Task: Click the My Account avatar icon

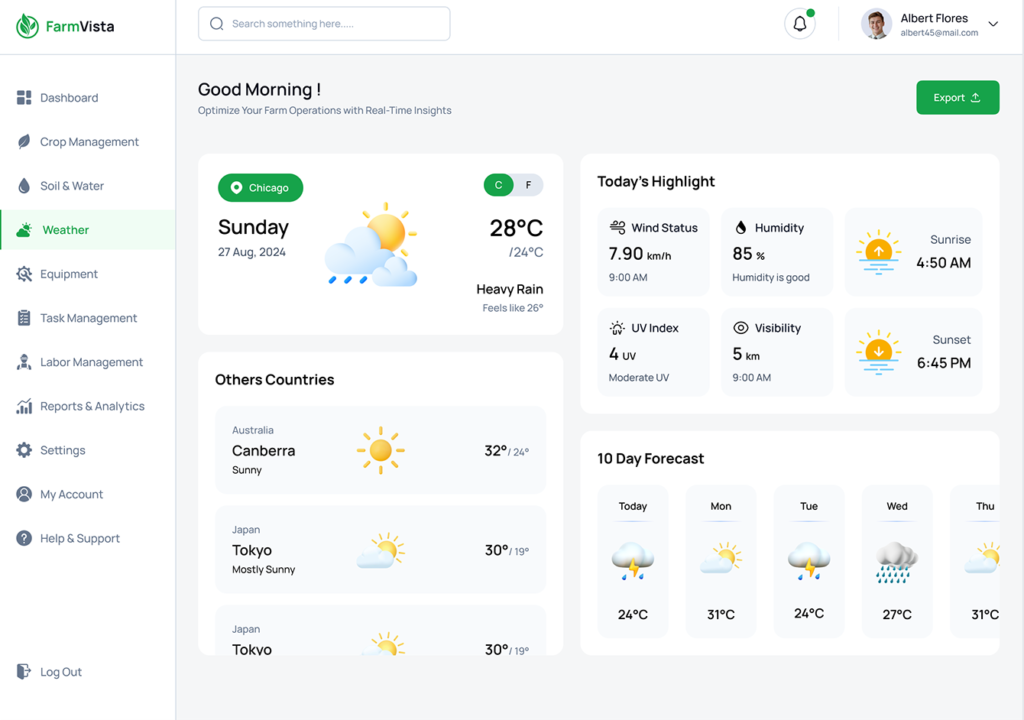Action: (24, 494)
